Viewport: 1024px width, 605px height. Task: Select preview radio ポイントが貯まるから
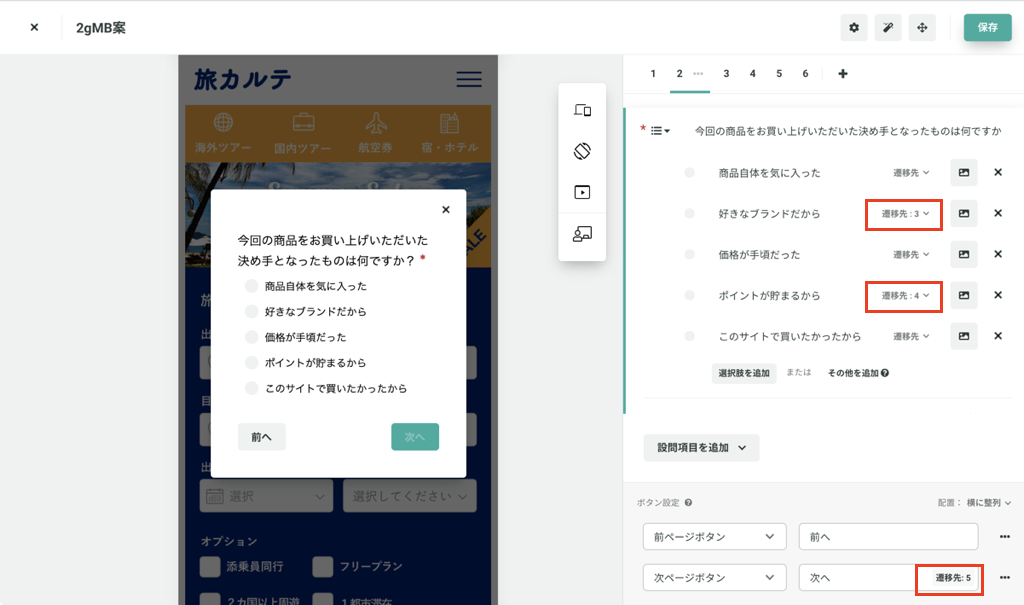tap(251, 363)
